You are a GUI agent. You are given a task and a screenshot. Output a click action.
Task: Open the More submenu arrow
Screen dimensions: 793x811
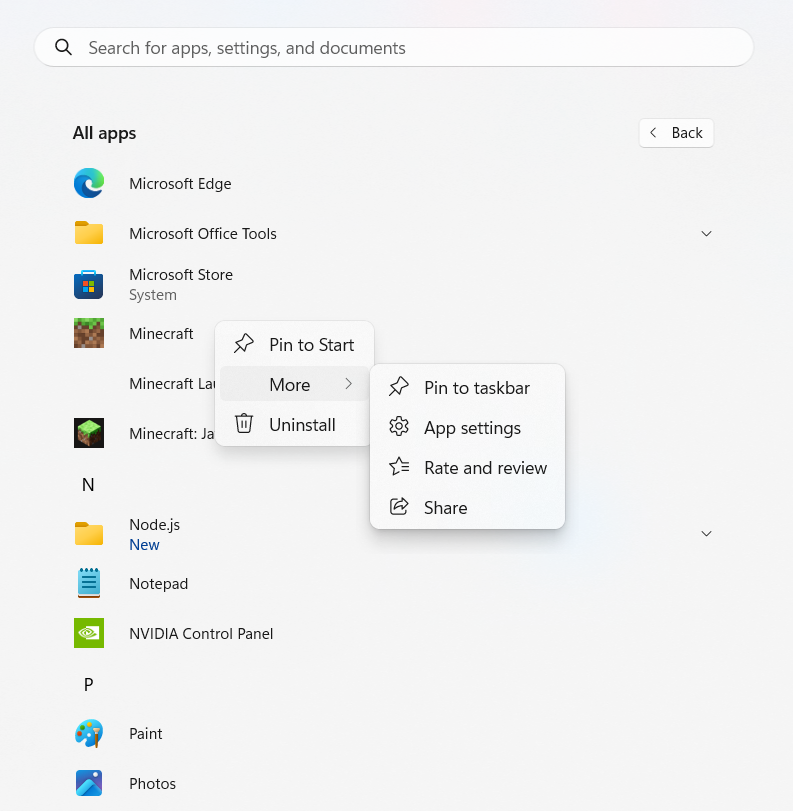(349, 384)
